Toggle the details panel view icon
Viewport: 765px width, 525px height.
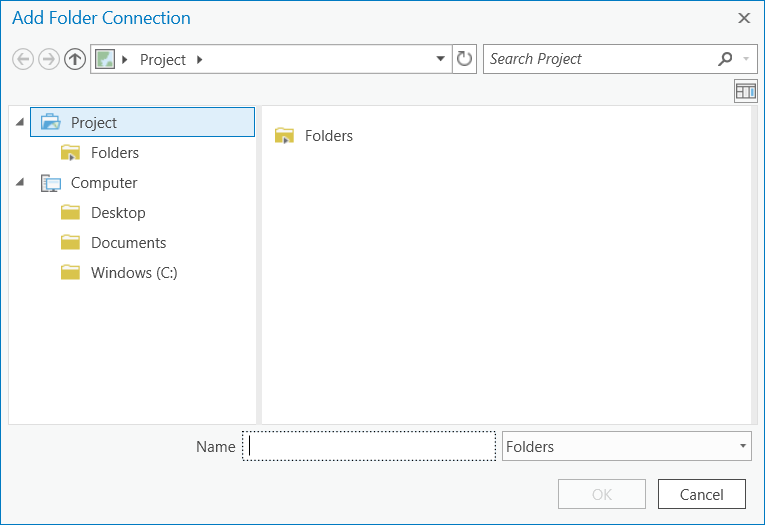click(745, 91)
